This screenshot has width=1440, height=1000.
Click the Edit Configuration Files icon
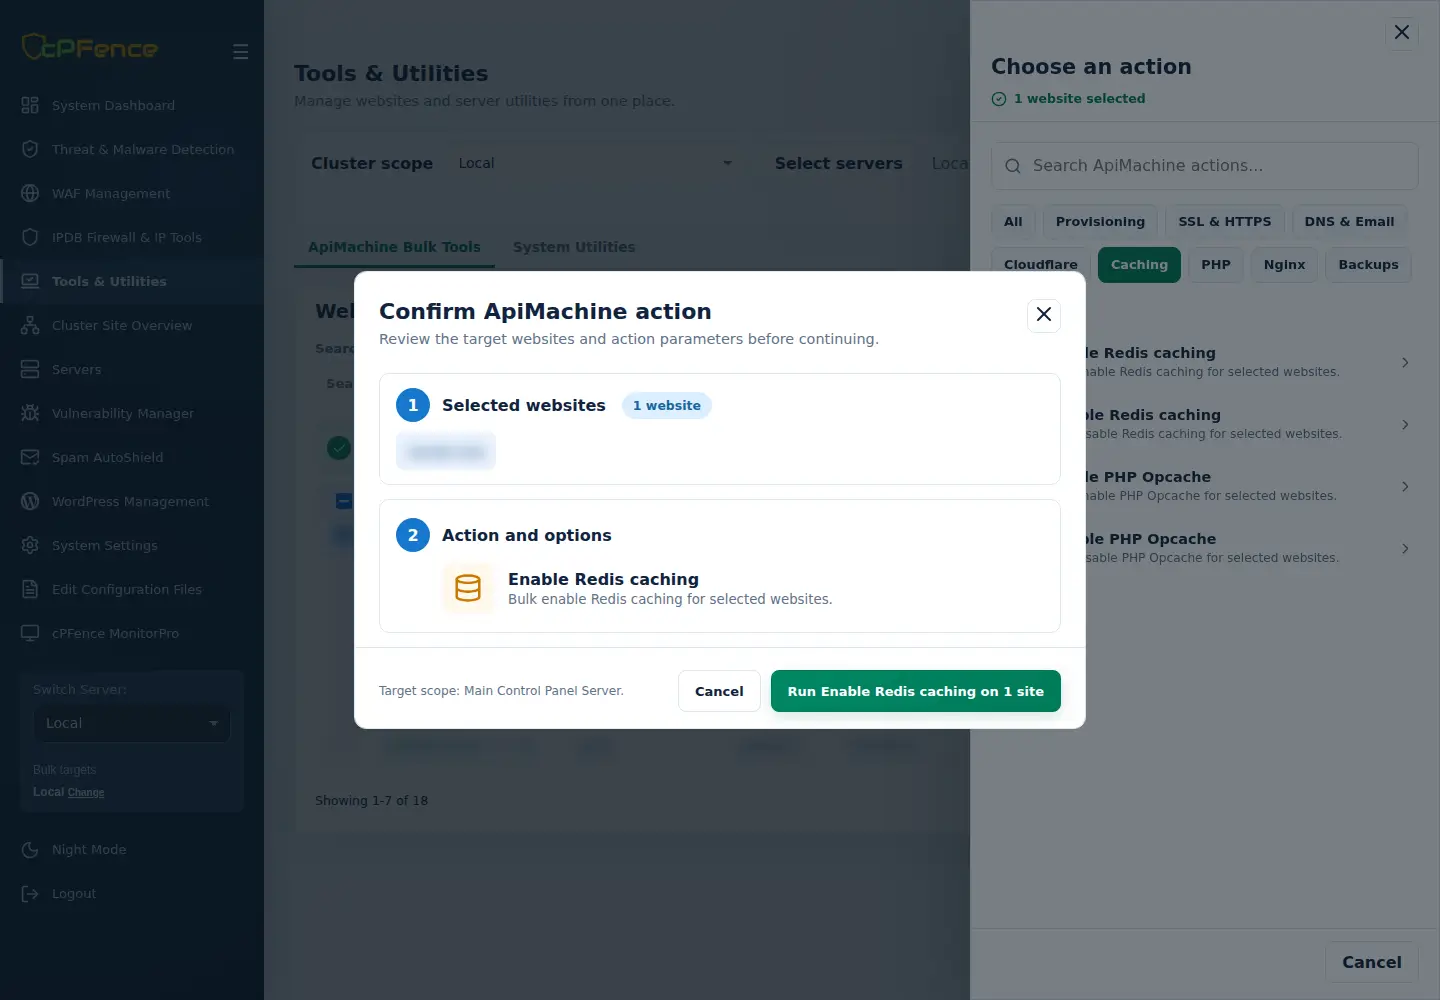pyautogui.click(x=30, y=589)
